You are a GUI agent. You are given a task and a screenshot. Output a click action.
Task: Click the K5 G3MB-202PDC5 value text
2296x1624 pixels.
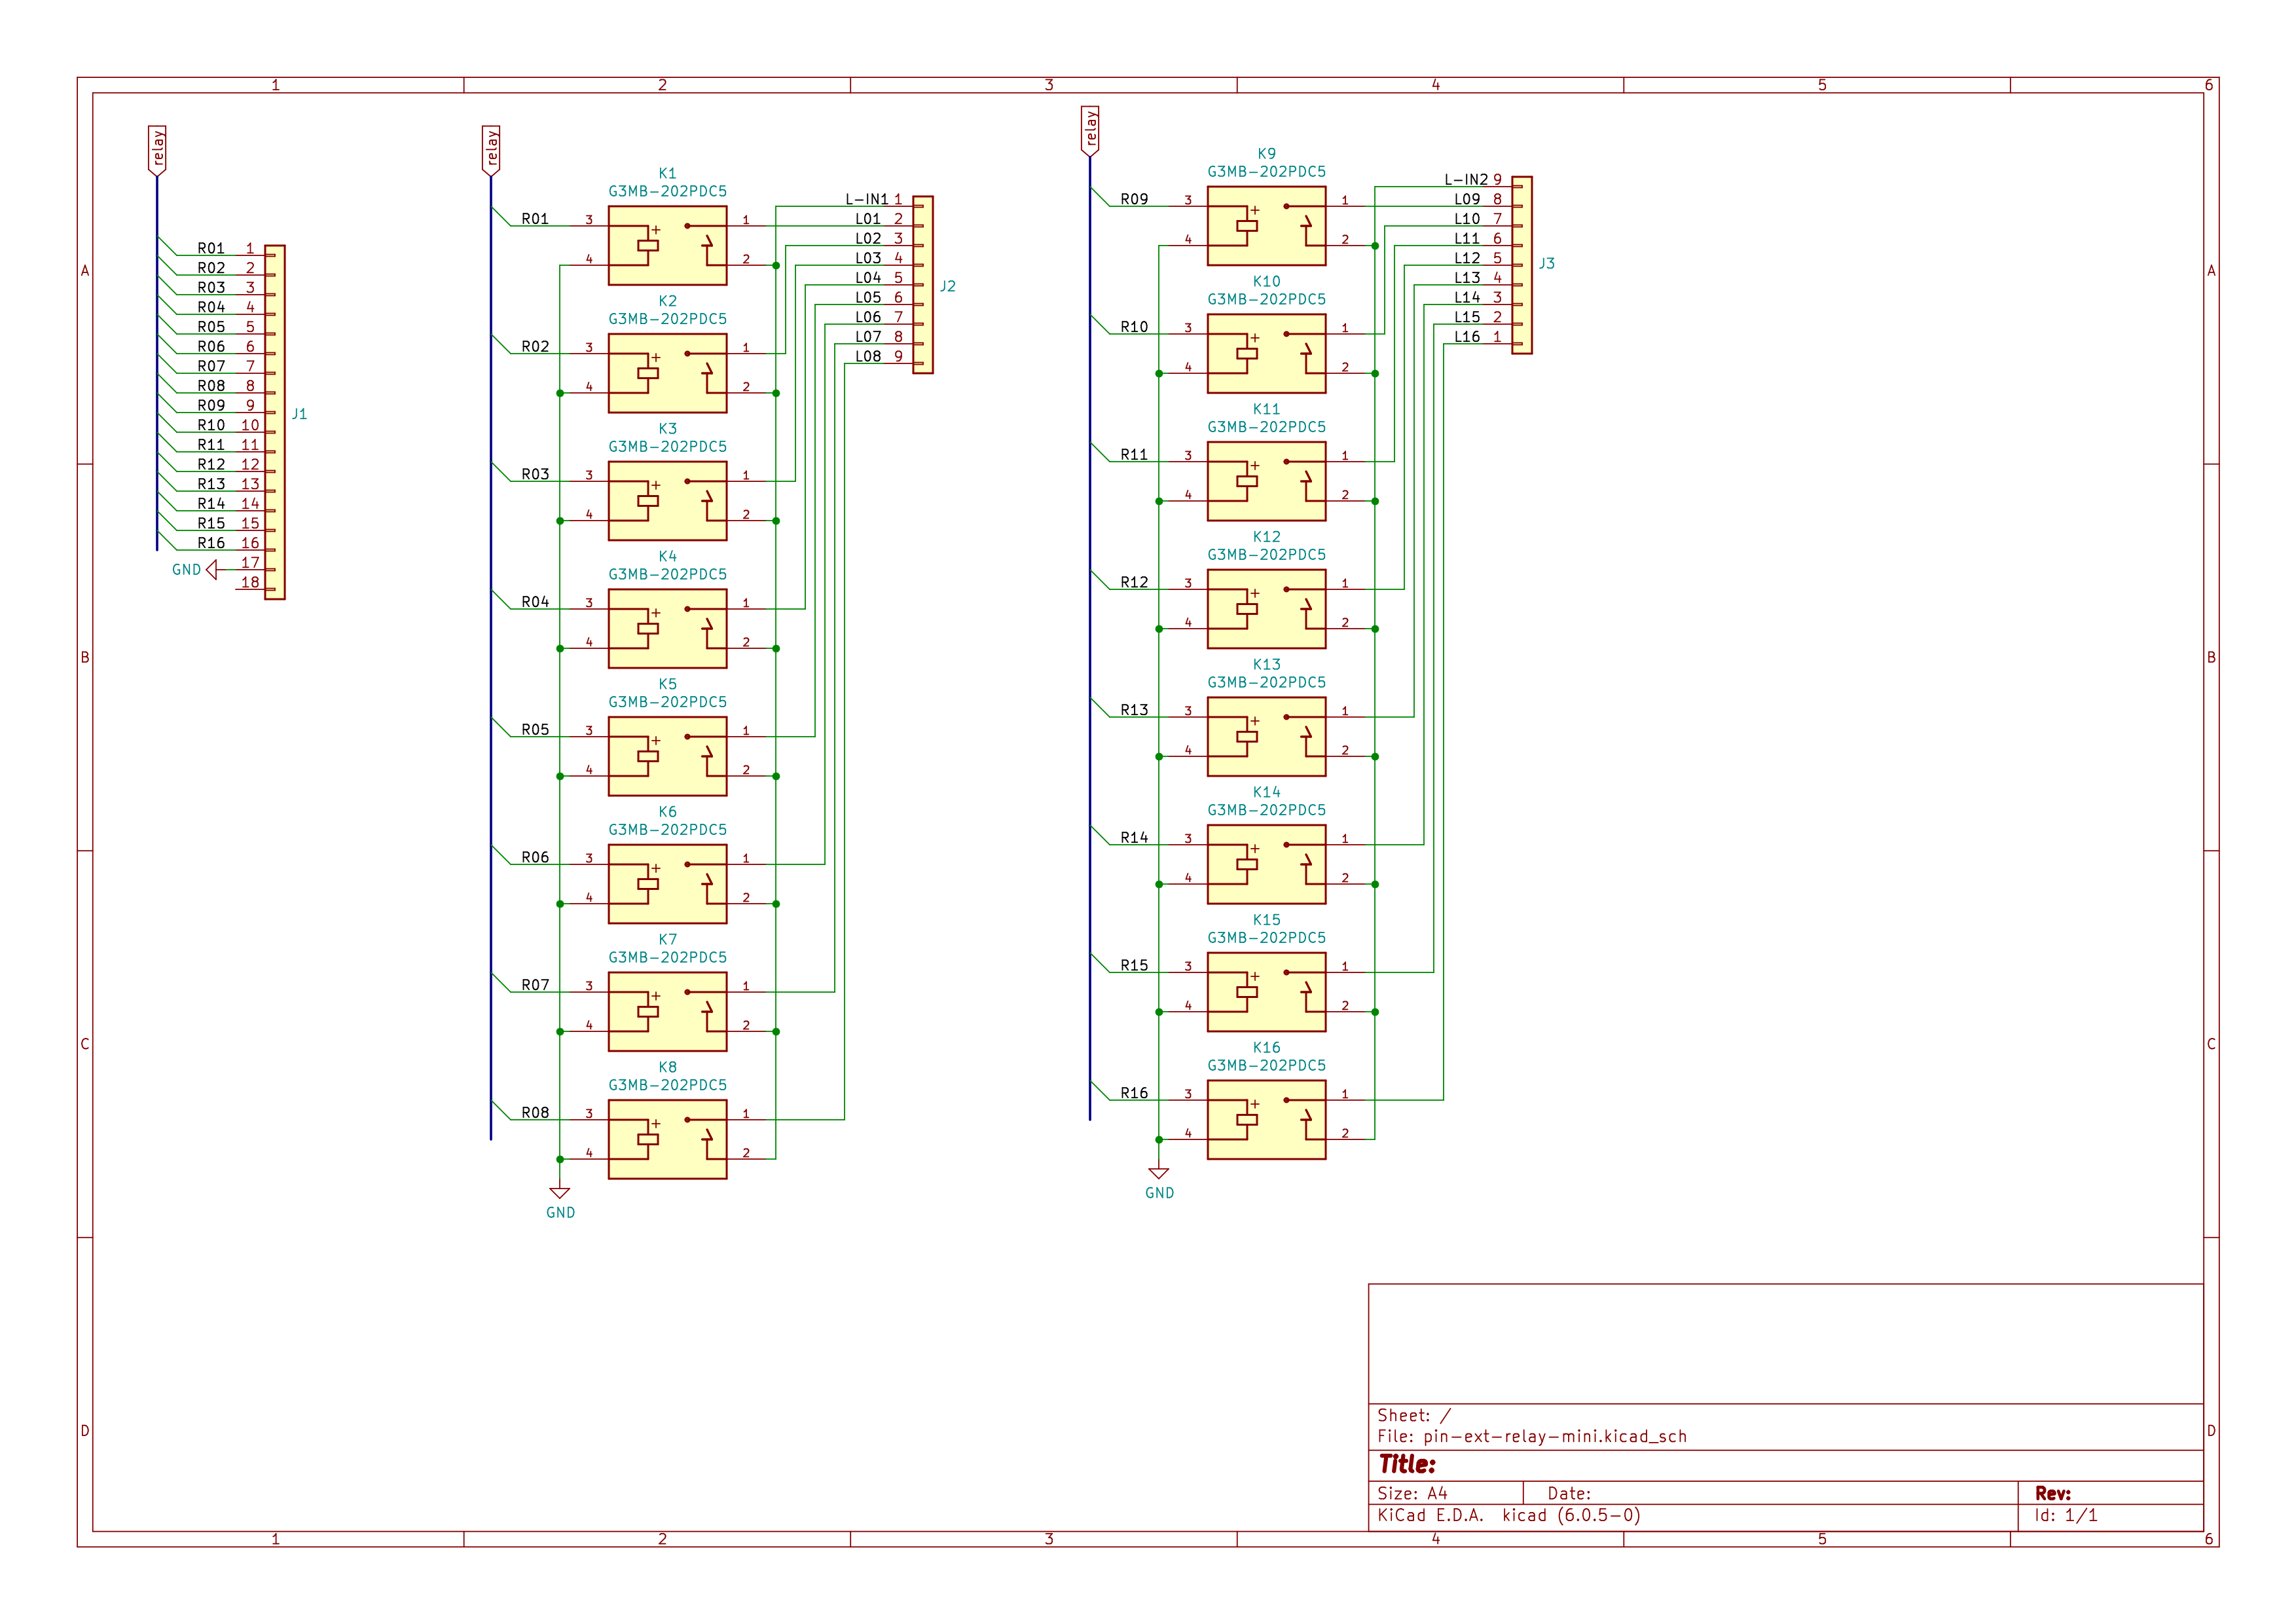(667, 702)
